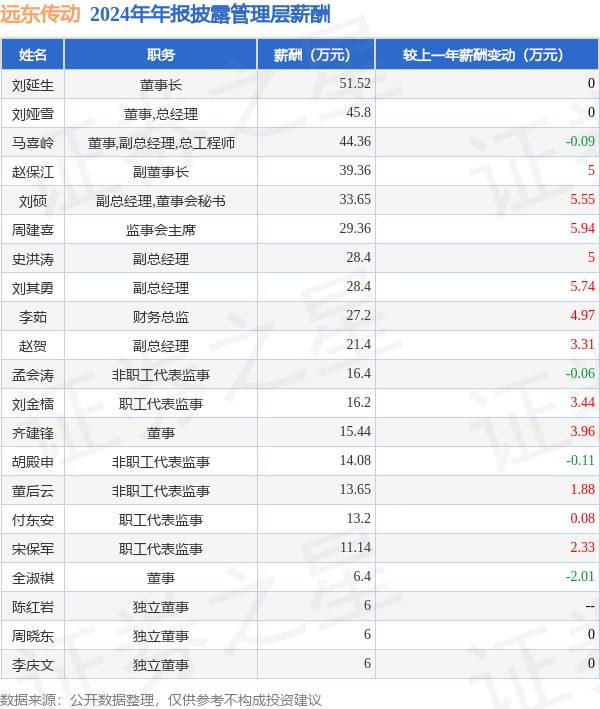Click the name 刘金檑
600x709 pixels.
click(33, 404)
